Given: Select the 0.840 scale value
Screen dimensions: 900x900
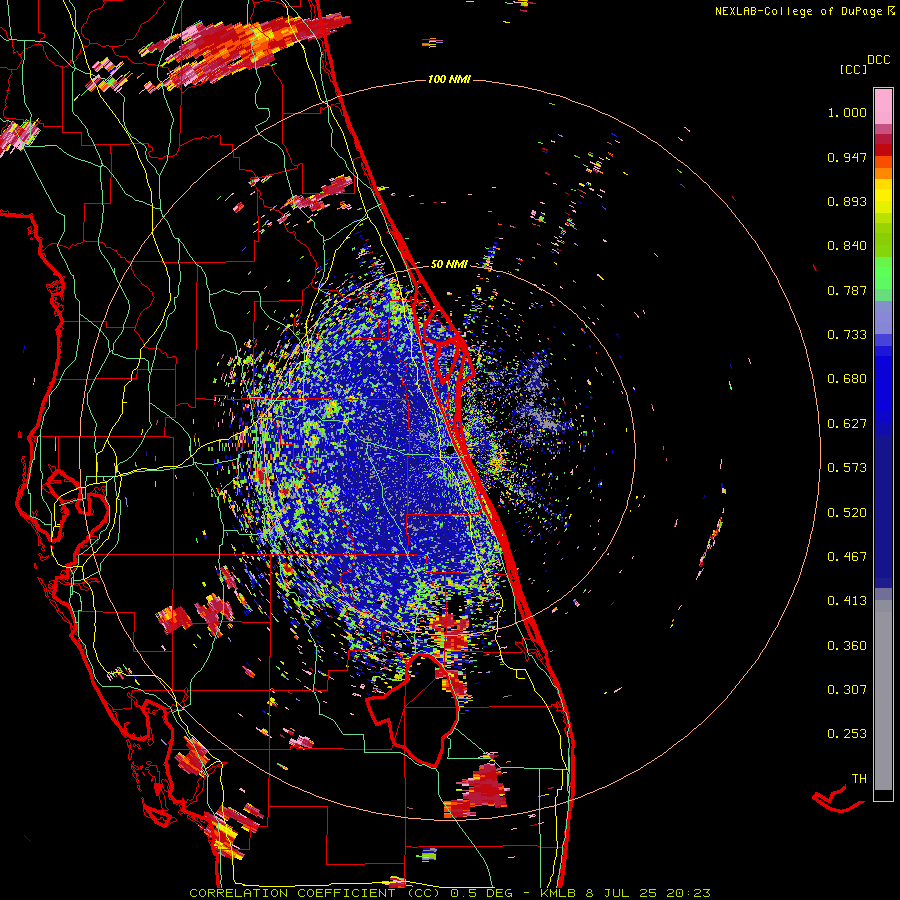Looking at the screenshot, I should 847,246.
